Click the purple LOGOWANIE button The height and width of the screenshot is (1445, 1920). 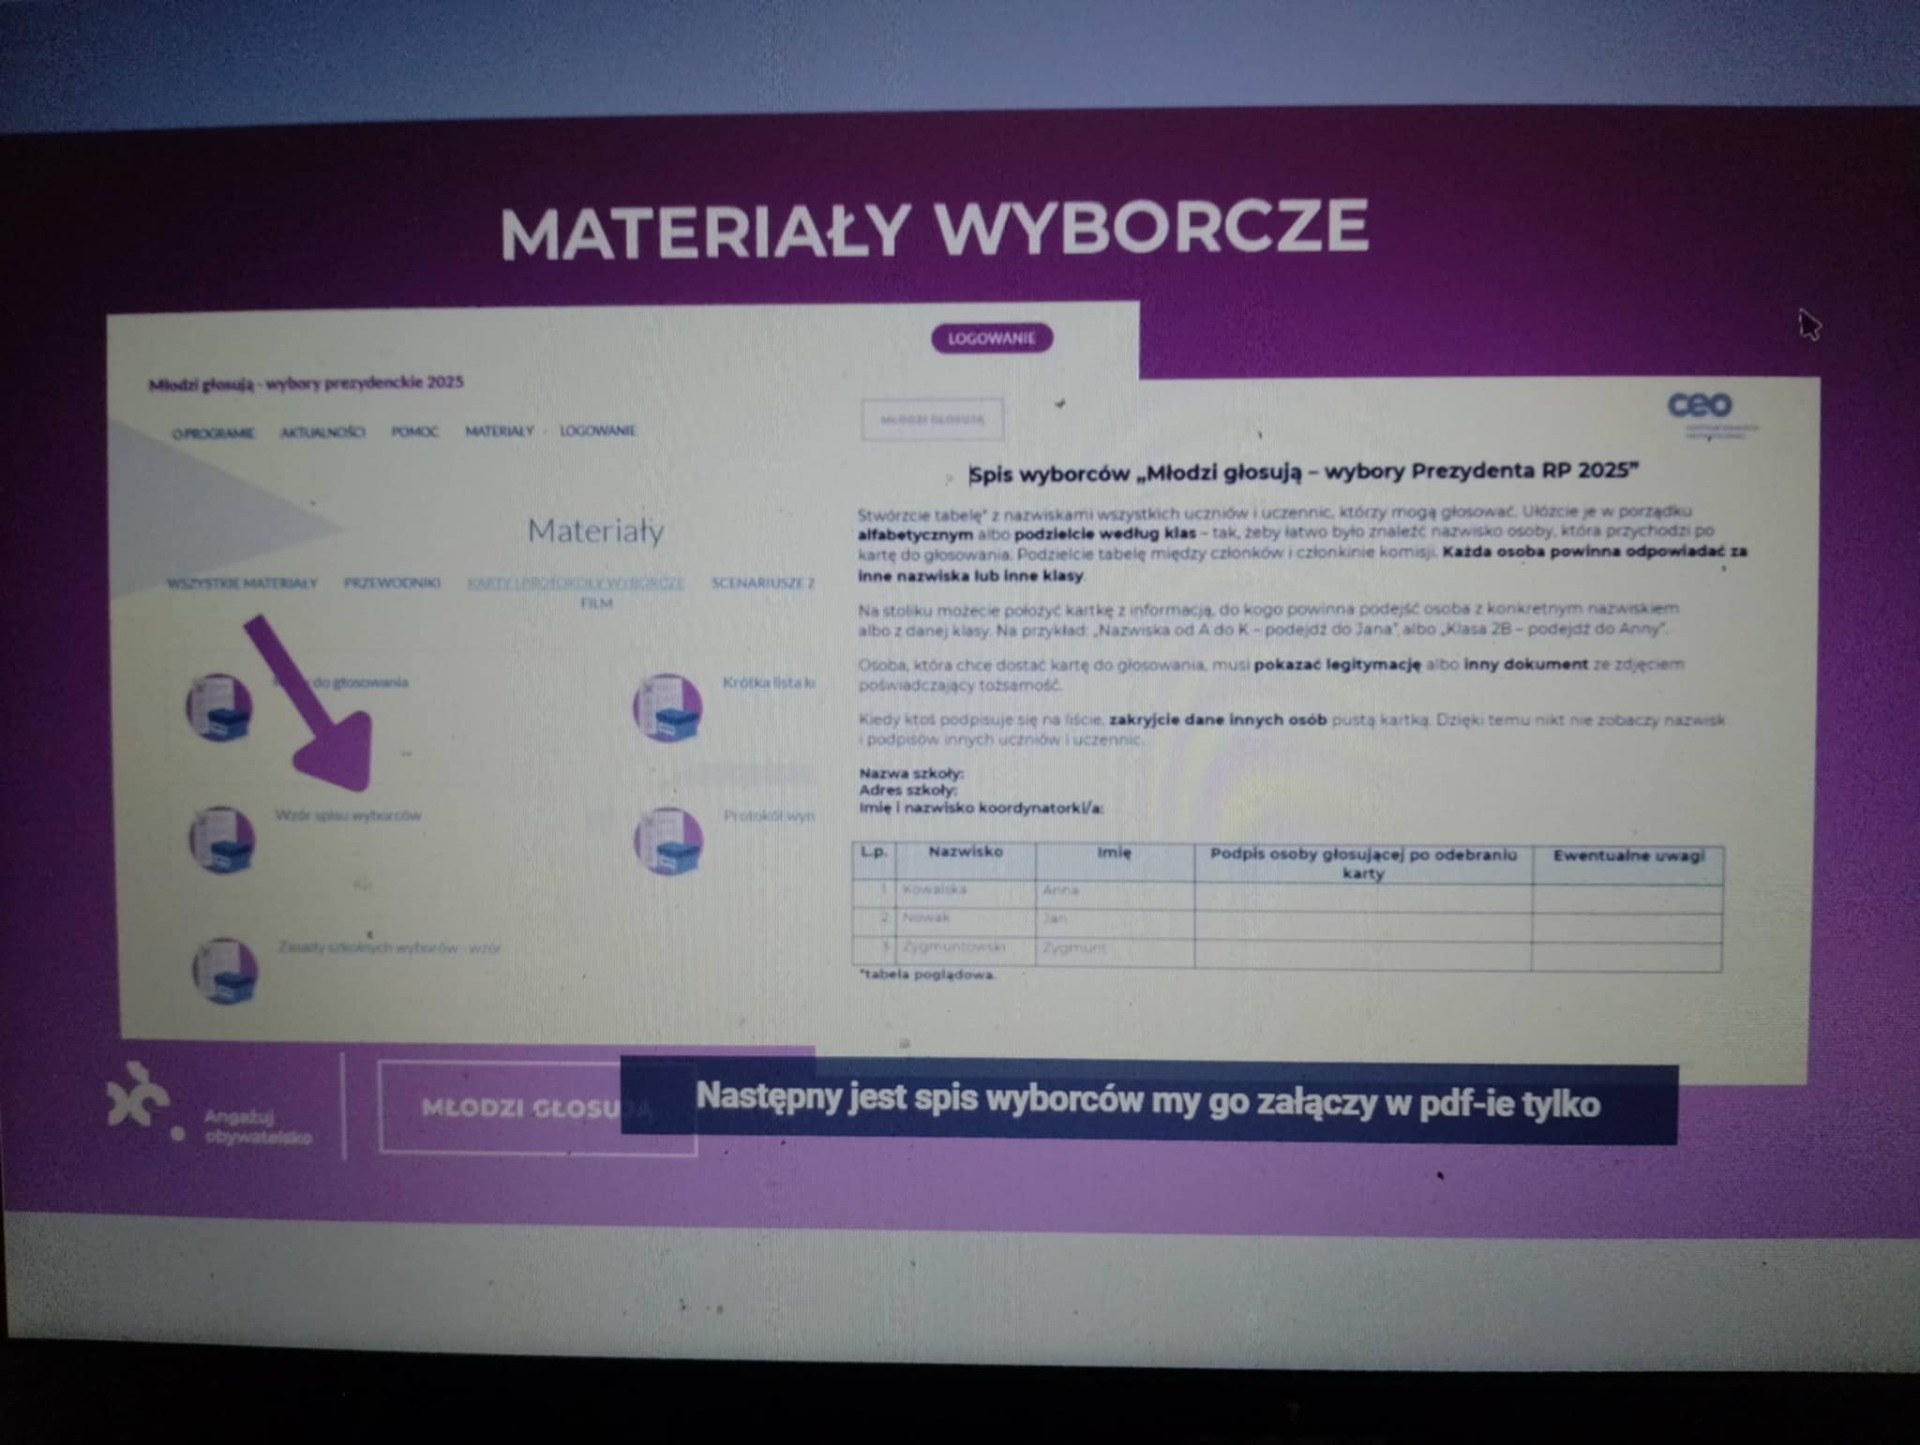click(991, 338)
